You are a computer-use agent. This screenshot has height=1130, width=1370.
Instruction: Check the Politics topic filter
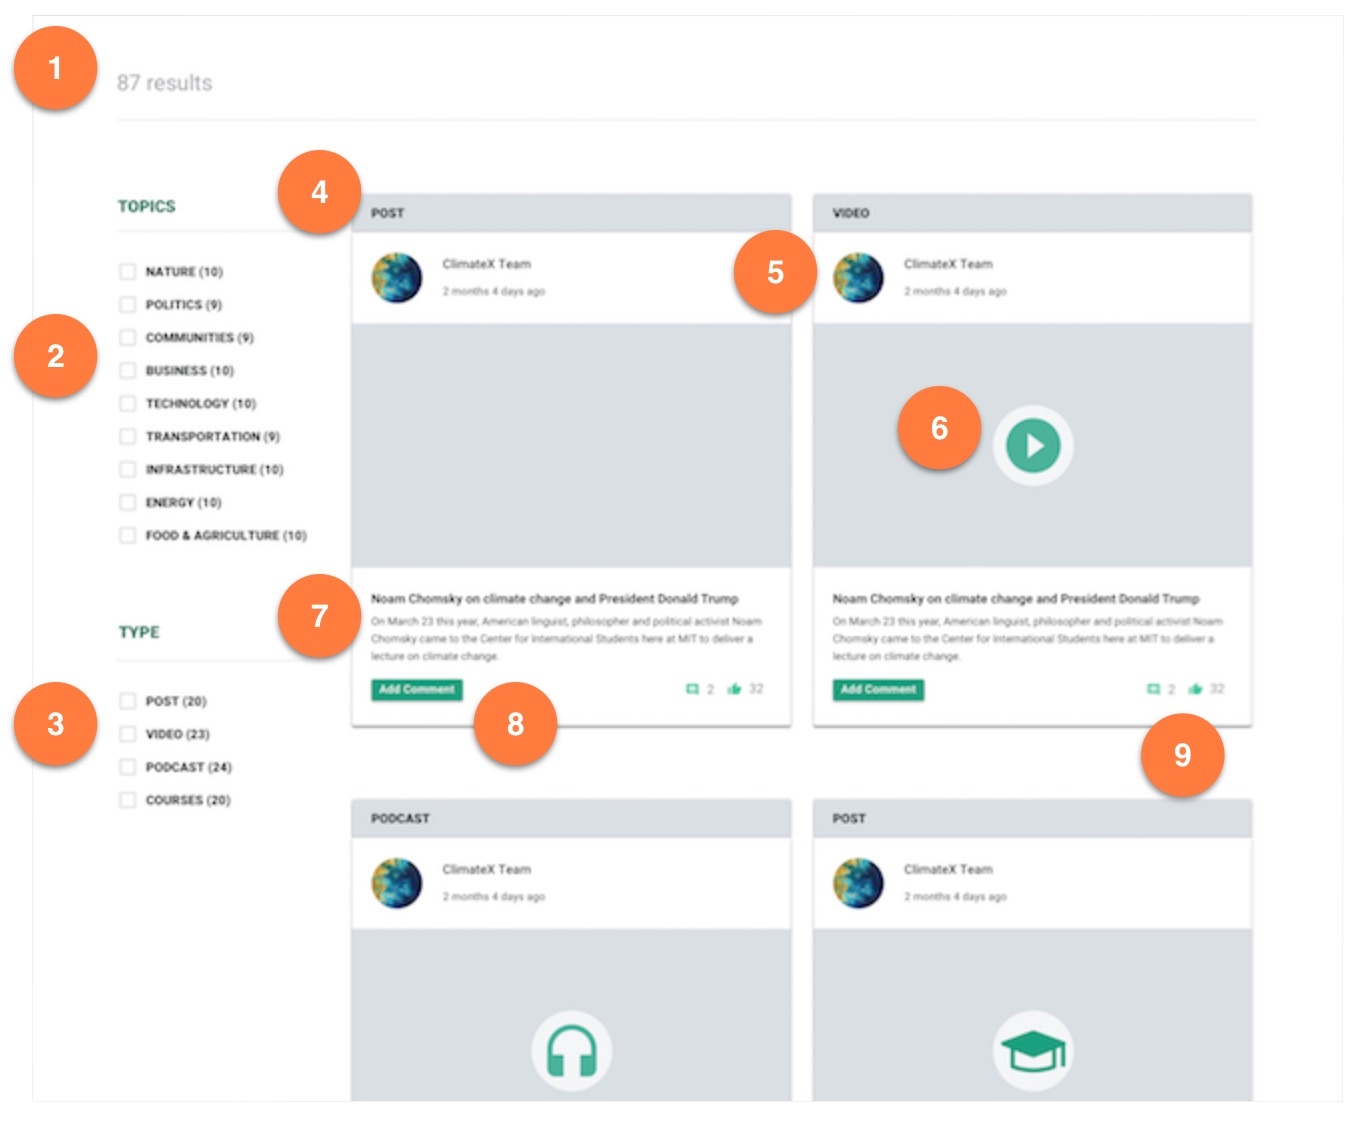click(127, 304)
